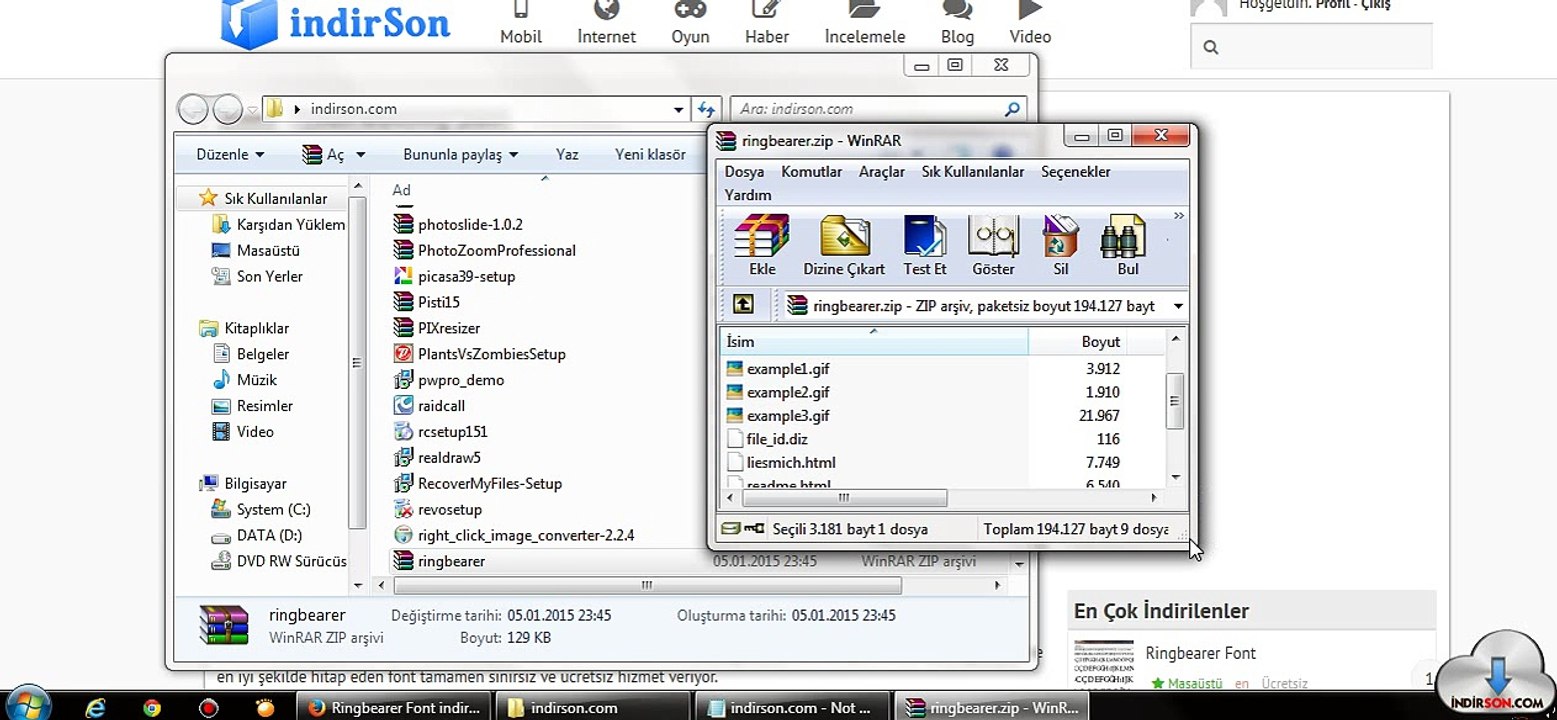Show more WinRAR toolbar buttons chevron
This screenshot has height=720, width=1557.
tap(1179, 215)
